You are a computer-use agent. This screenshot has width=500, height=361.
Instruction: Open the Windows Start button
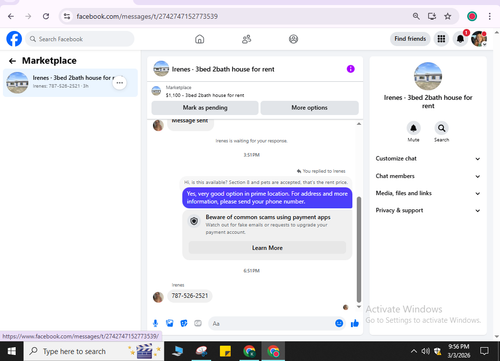tap(12, 351)
